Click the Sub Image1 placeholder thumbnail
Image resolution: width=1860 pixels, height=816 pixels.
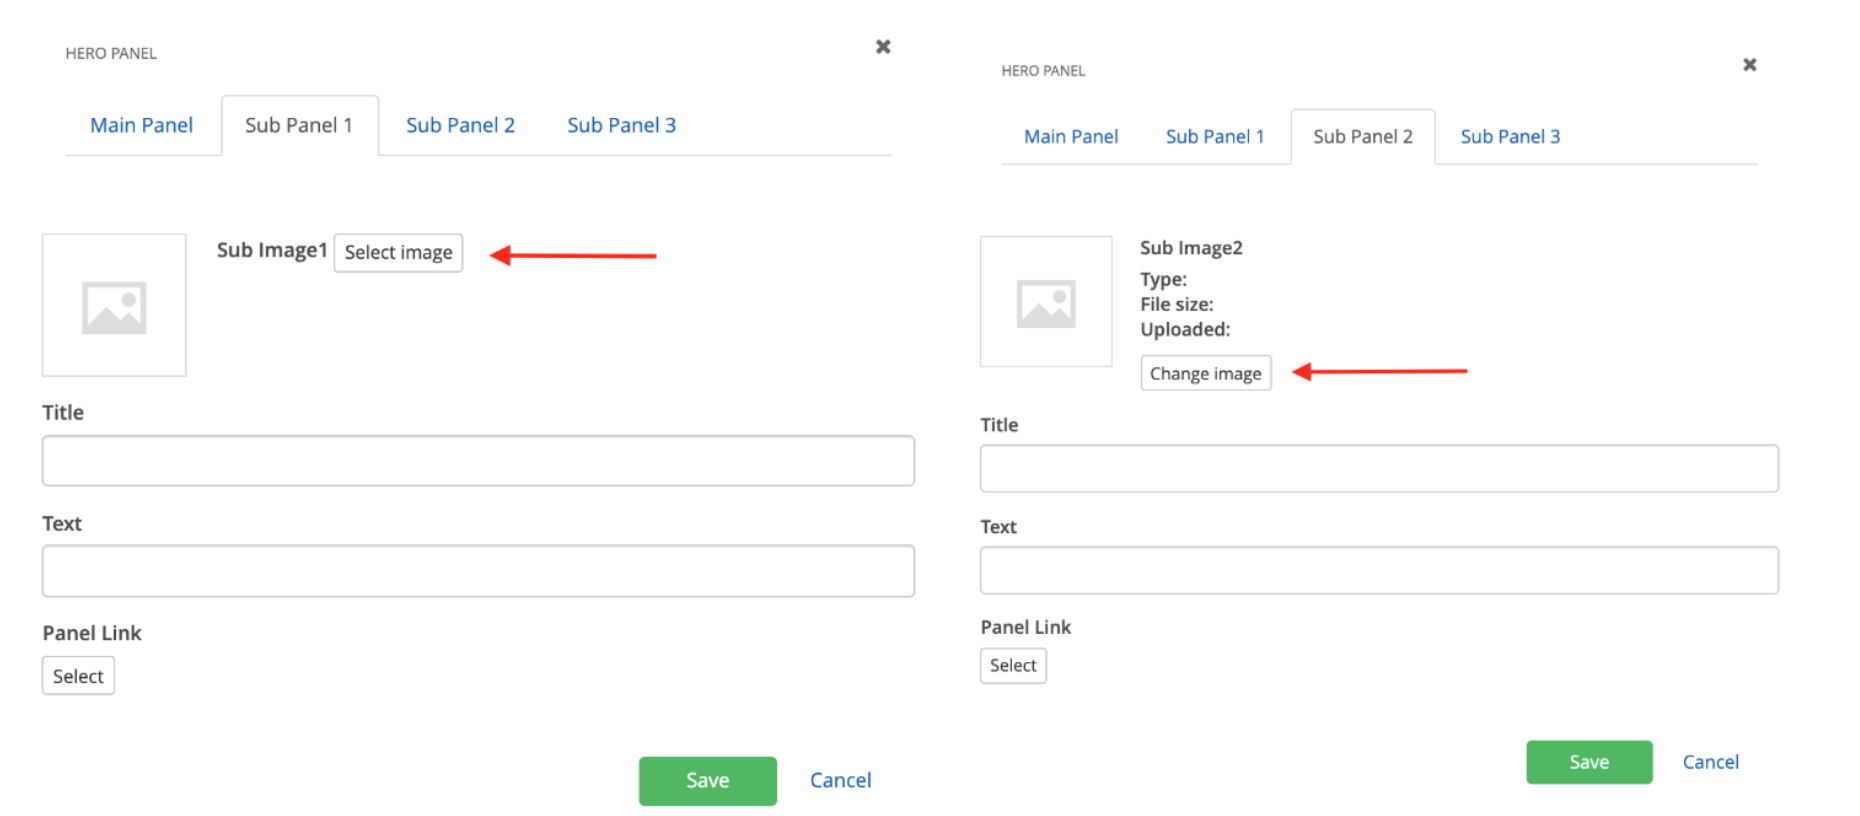[x=114, y=306]
